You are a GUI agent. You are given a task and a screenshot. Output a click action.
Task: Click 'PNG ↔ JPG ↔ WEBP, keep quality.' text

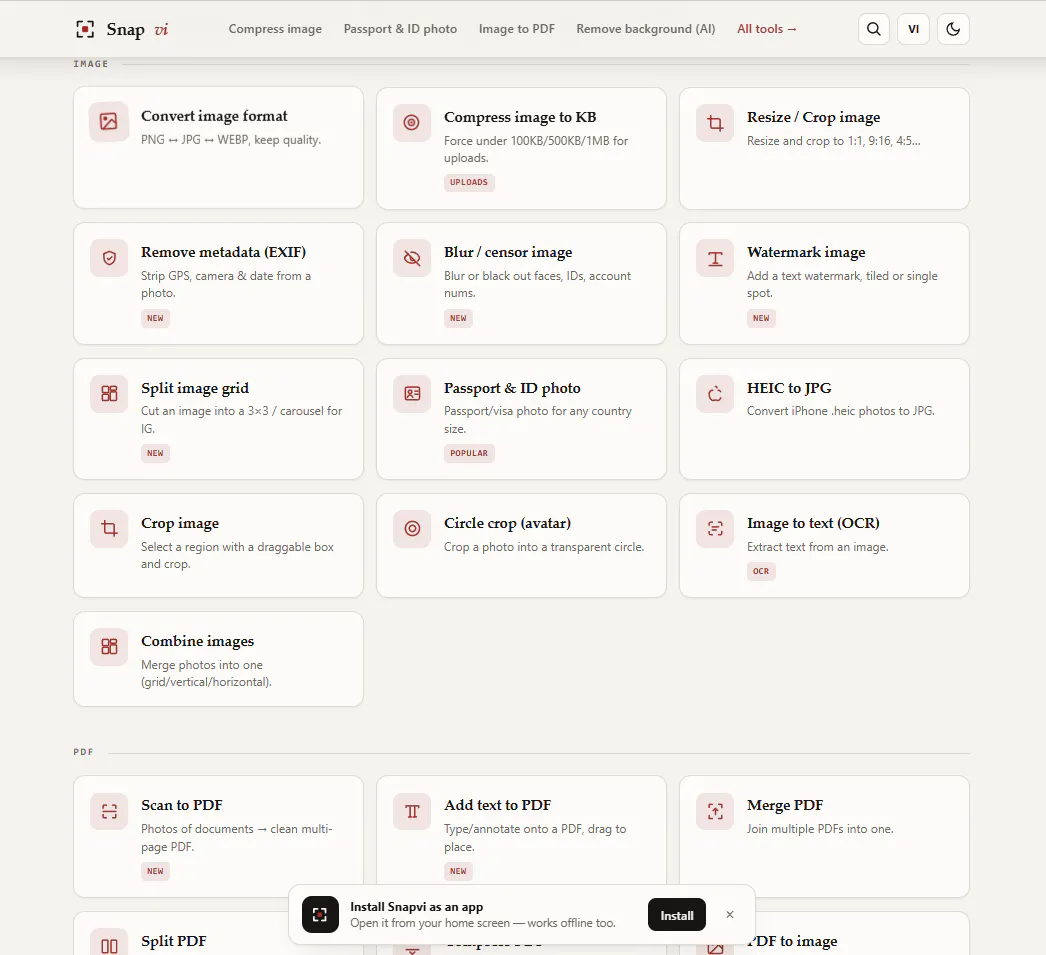231,139
